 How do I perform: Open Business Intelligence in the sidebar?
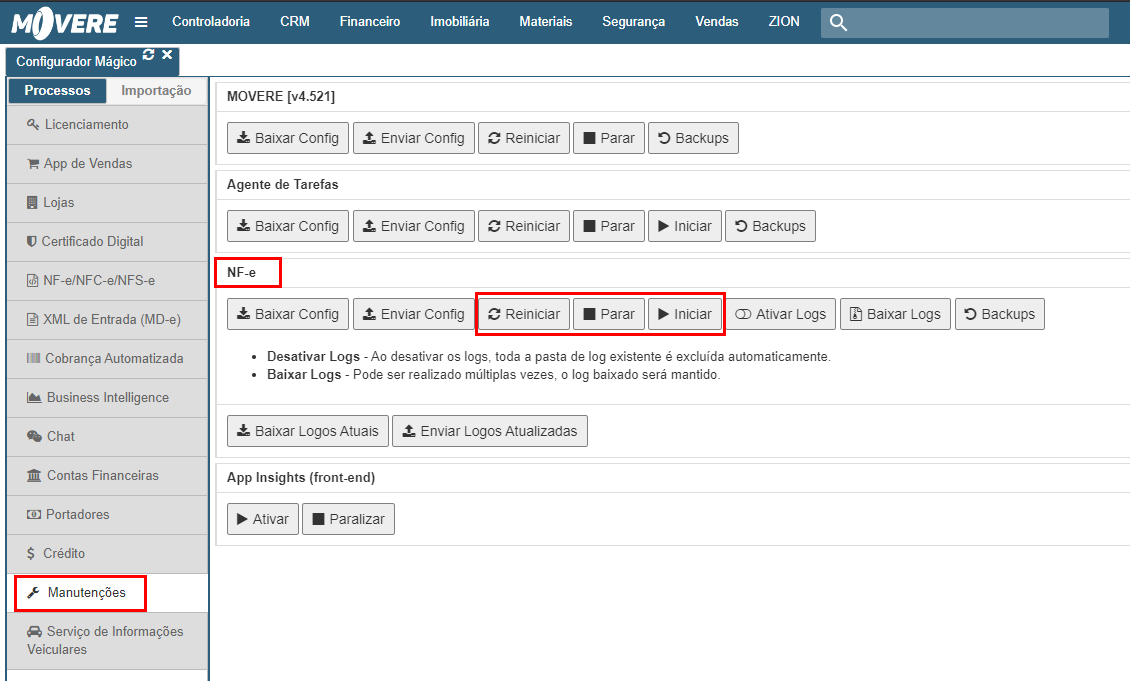pos(107,397)
